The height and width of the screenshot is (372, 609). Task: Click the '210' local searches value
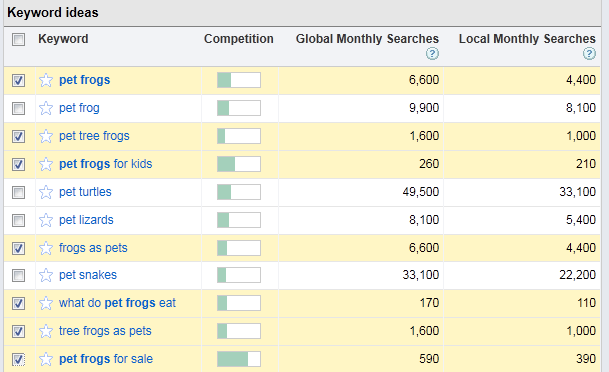586,164
